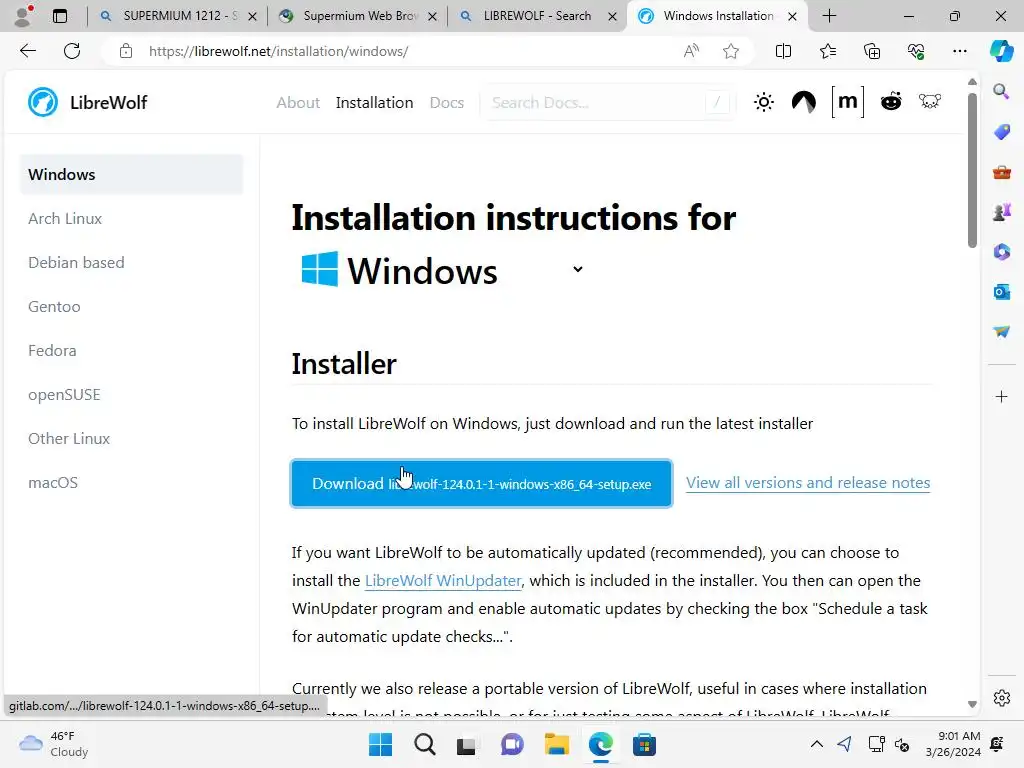Open the tab actions menu icon

coord(59,16)
